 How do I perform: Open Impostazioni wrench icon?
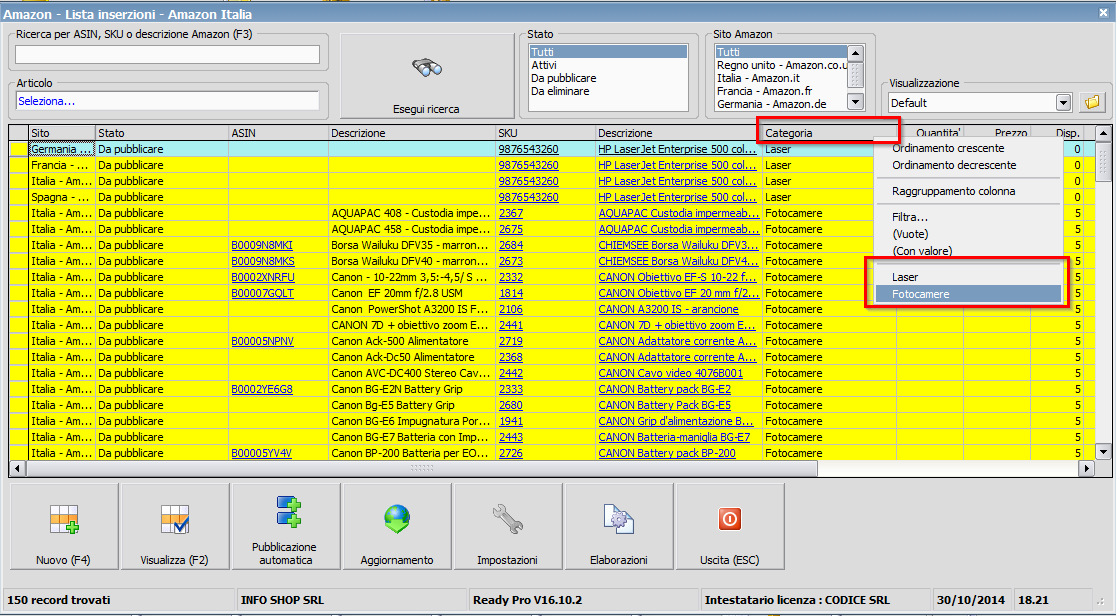coord(507,520)
